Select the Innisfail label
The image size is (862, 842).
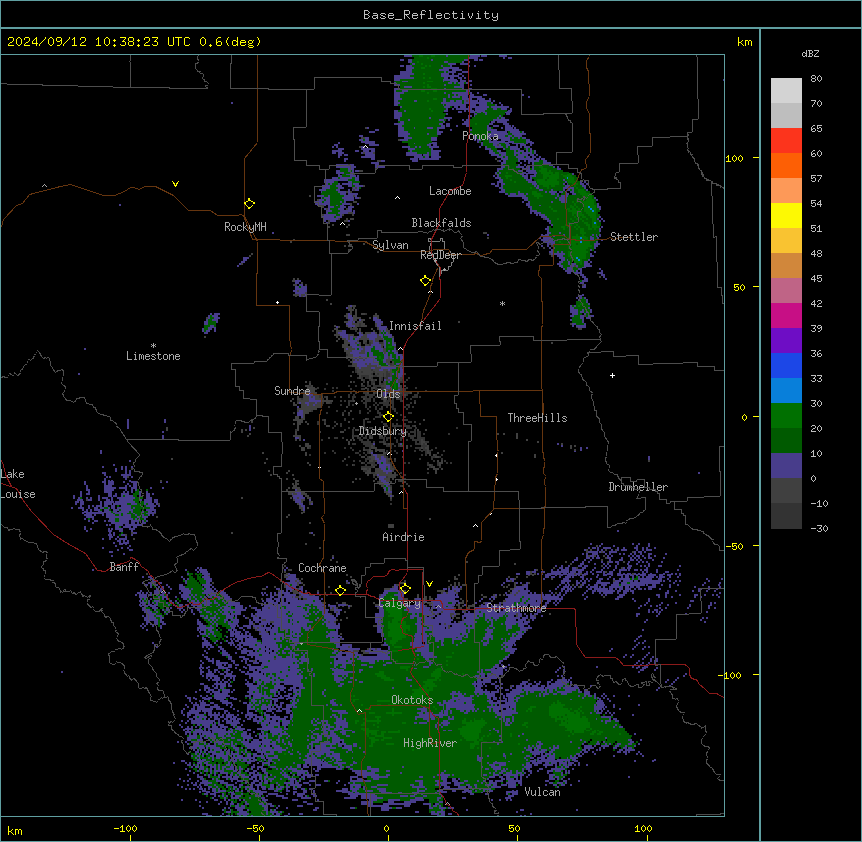coord(415,326)
